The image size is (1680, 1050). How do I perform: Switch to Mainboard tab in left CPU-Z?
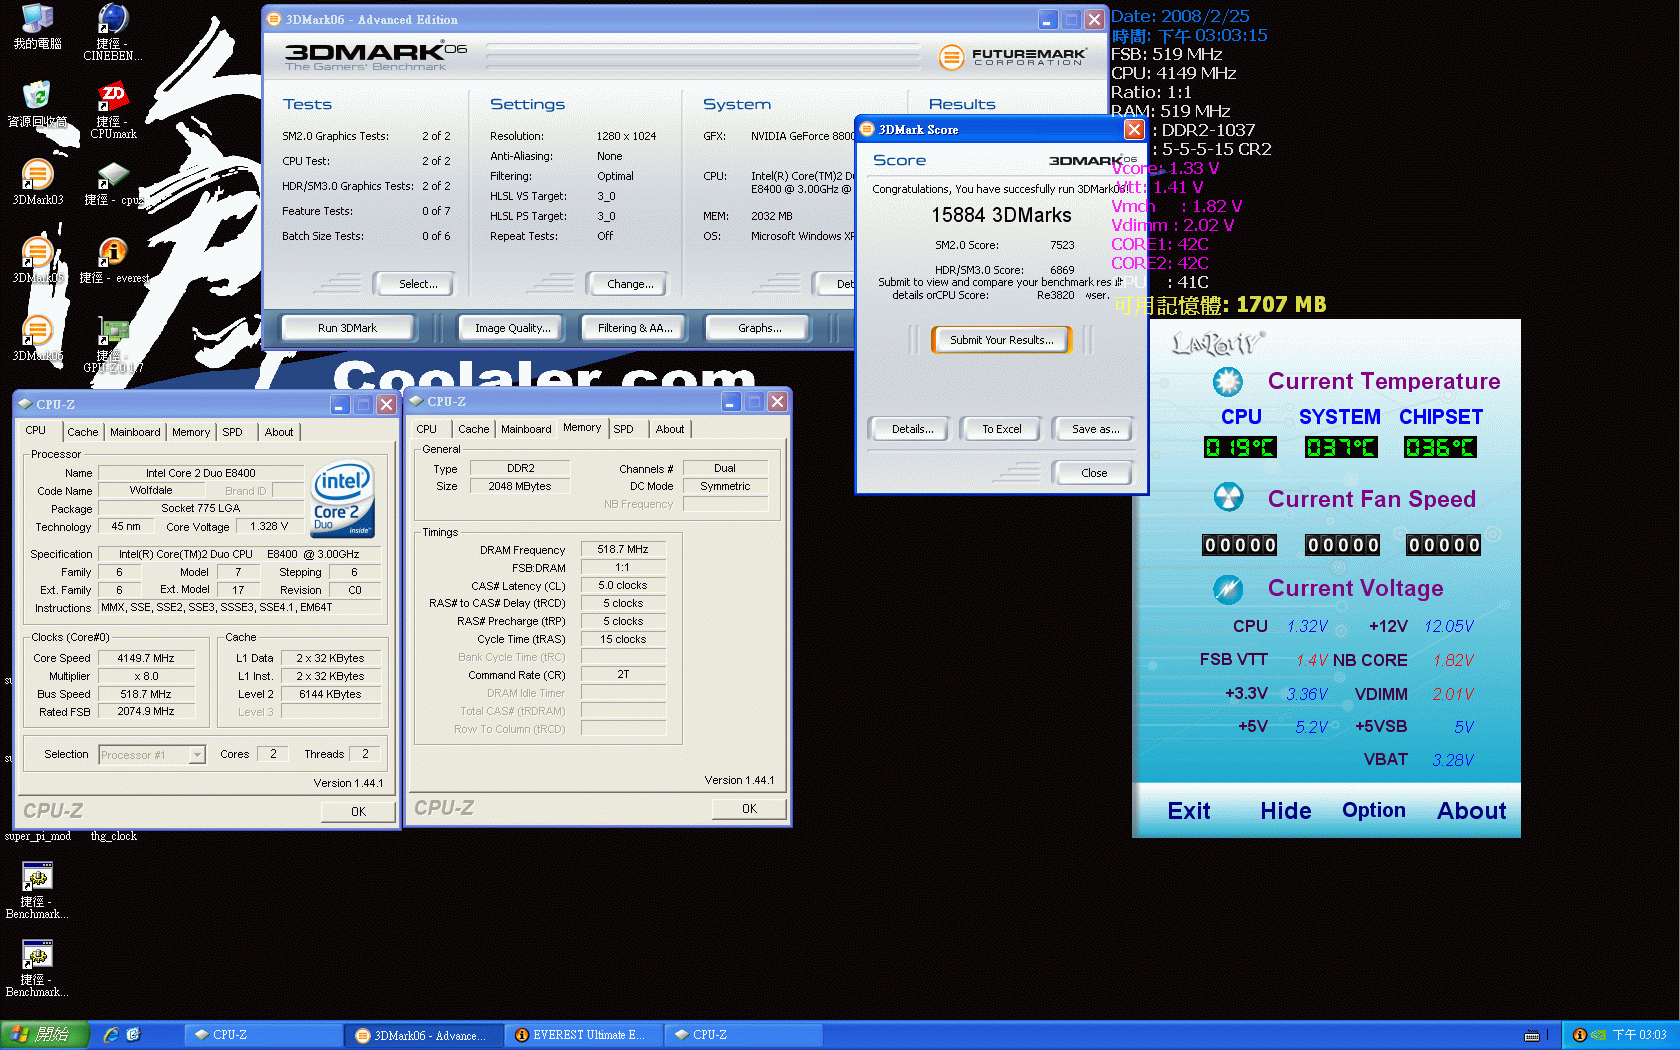(x=135, y=432)
